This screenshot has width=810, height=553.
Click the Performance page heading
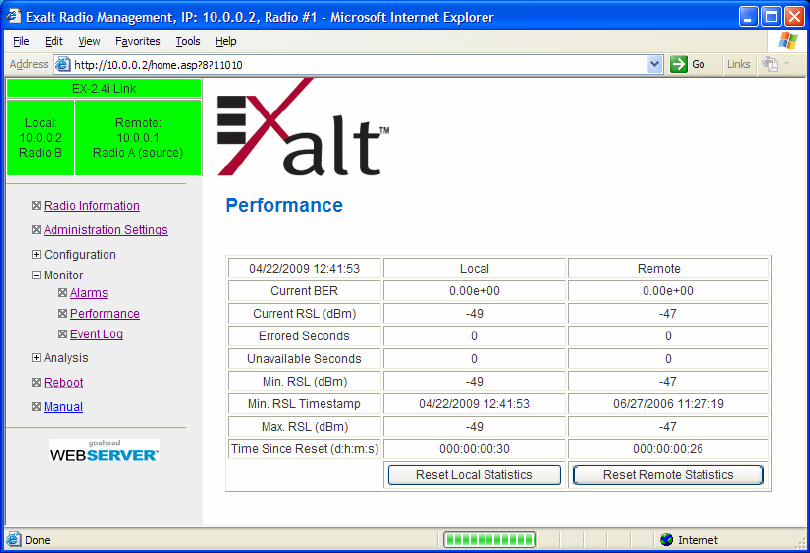pyautogui.click(x=284, y=205)
